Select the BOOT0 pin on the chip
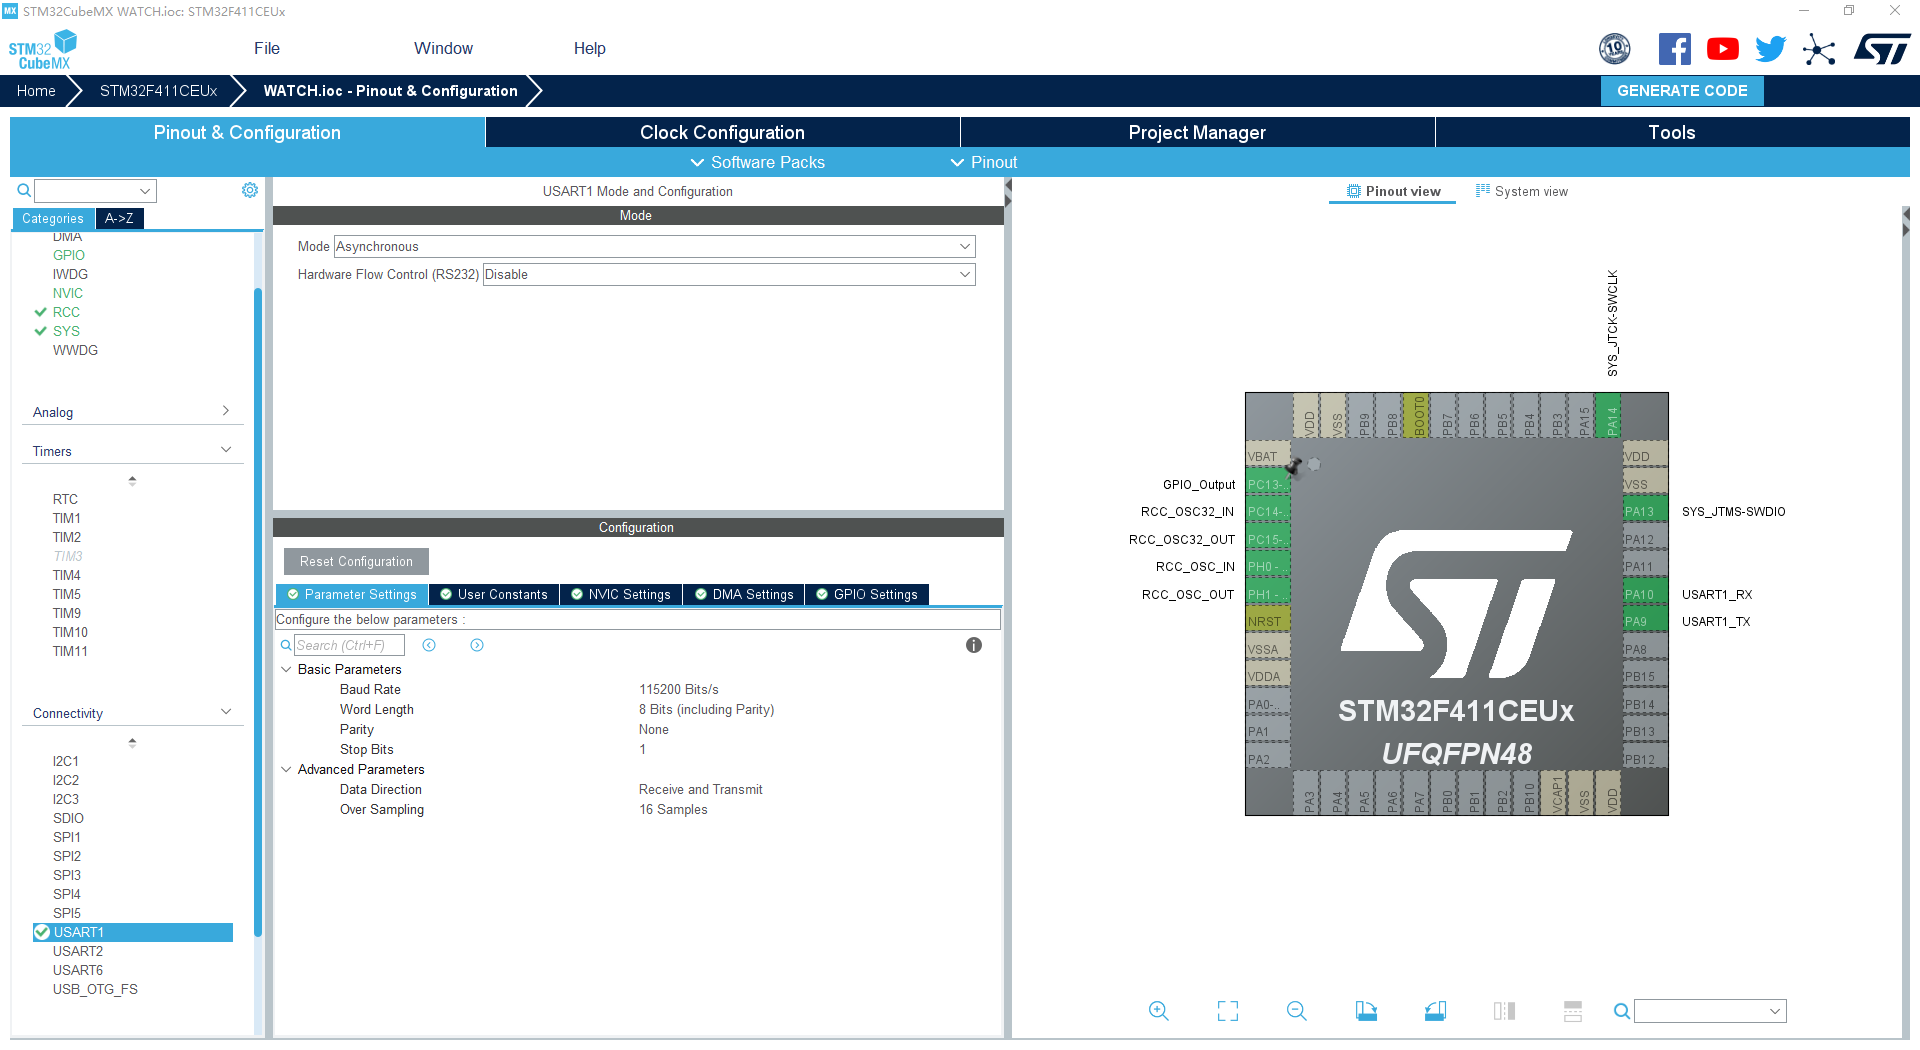Viewport: 1920px width, 1050px height. (1416, 416)
